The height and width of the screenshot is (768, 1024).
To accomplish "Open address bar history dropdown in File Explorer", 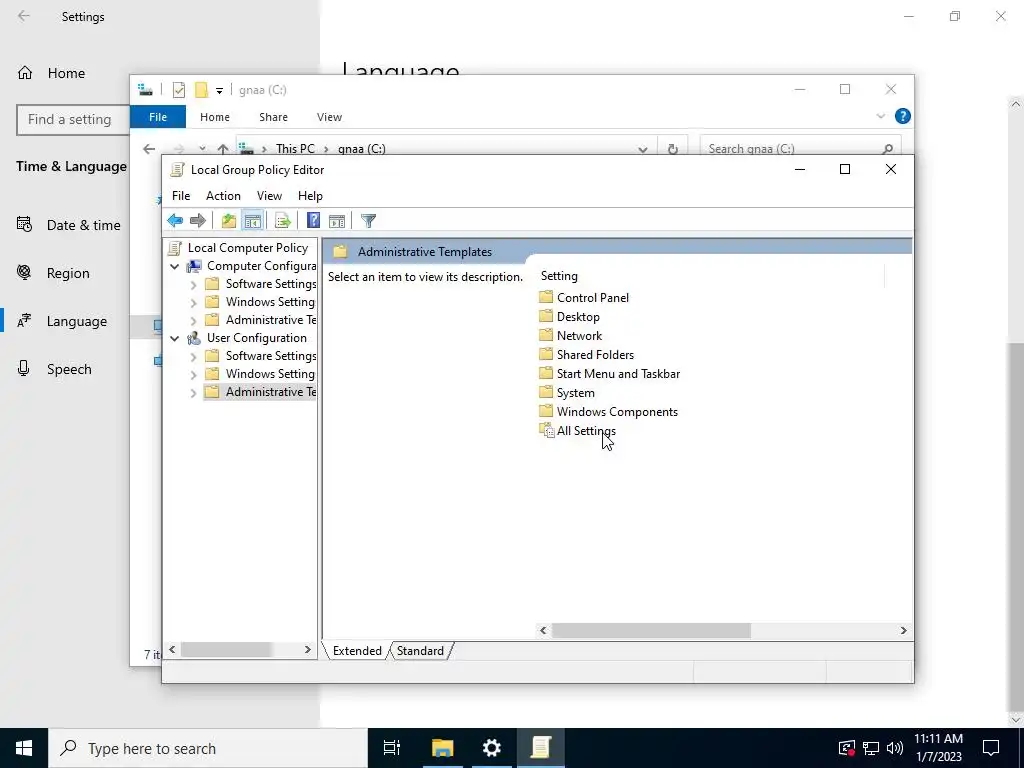I will [x=643, y=150].
